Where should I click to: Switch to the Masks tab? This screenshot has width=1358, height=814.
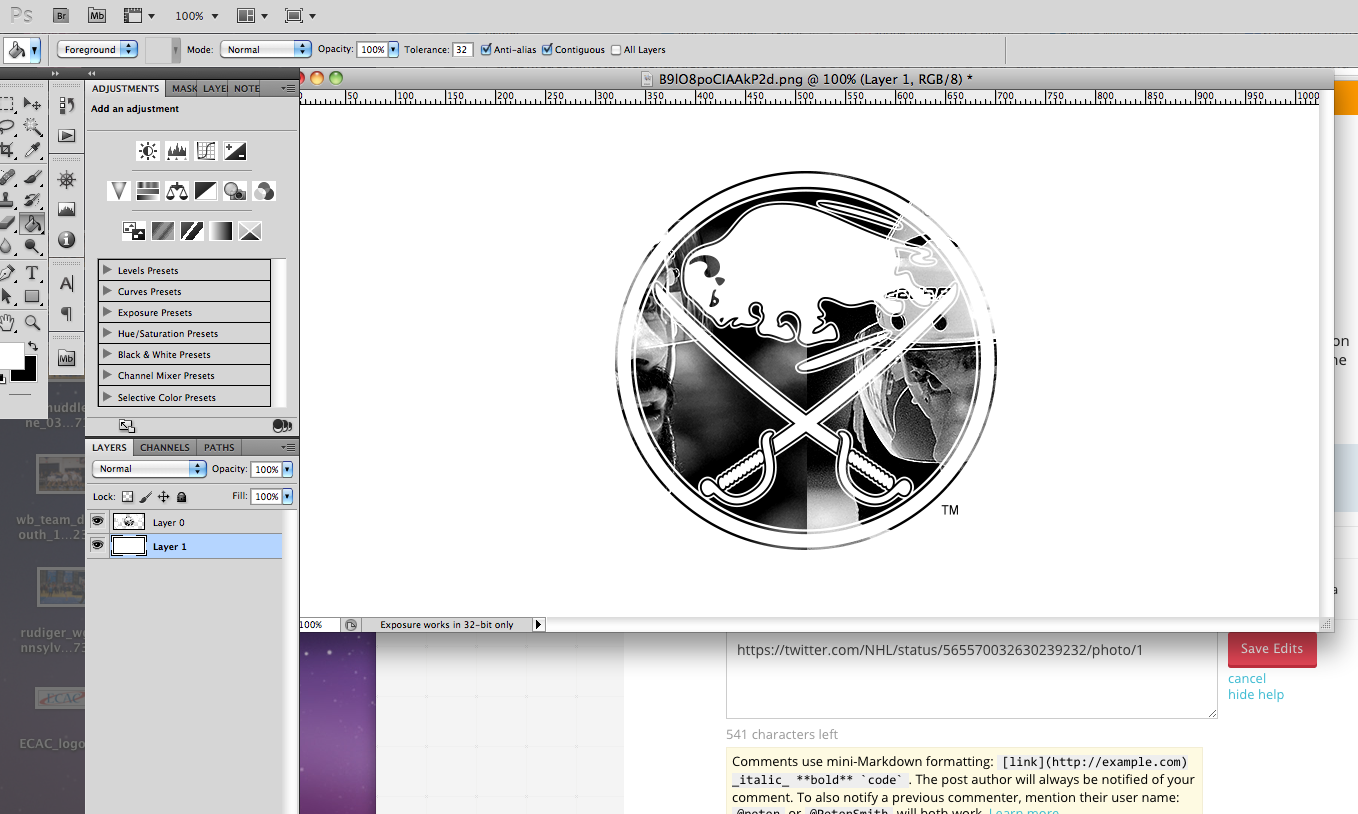click(185, 88)
